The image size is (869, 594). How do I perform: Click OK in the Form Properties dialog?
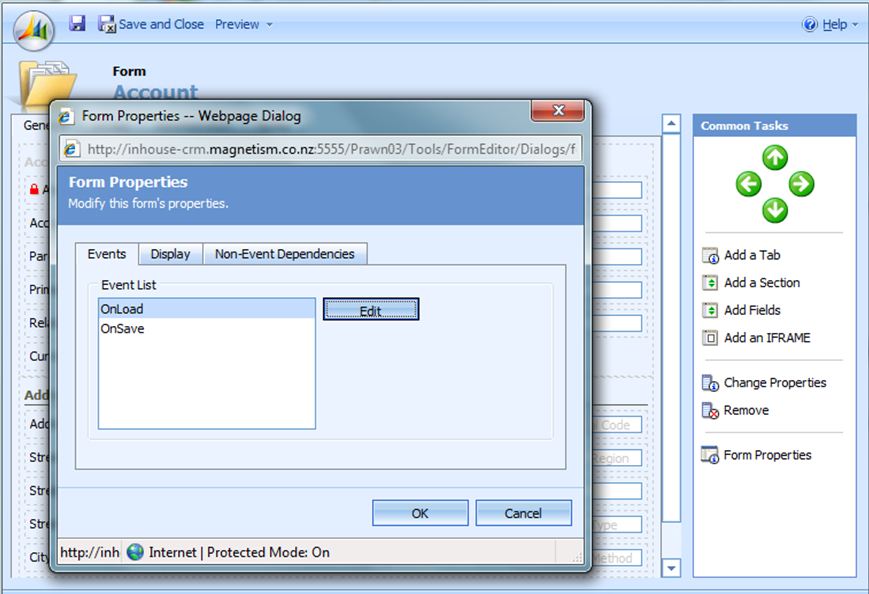point(420,513)
